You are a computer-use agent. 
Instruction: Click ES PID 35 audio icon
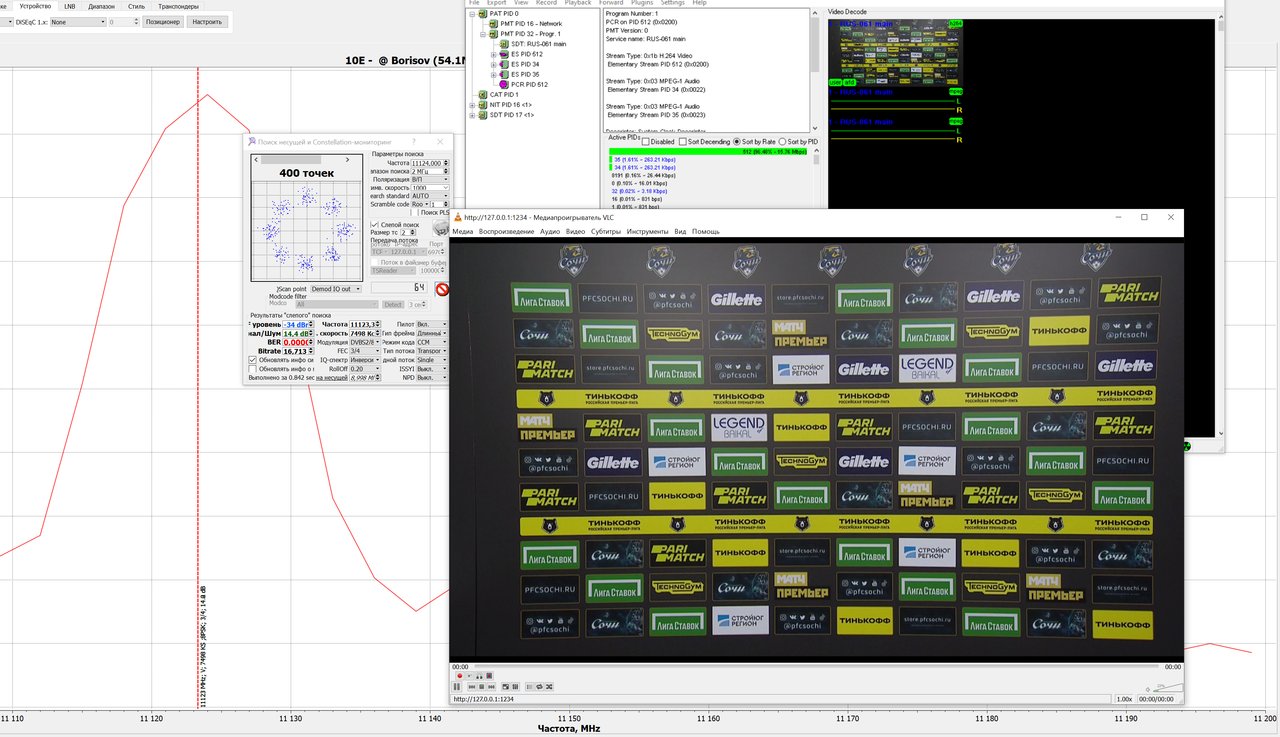pos(504,74)
